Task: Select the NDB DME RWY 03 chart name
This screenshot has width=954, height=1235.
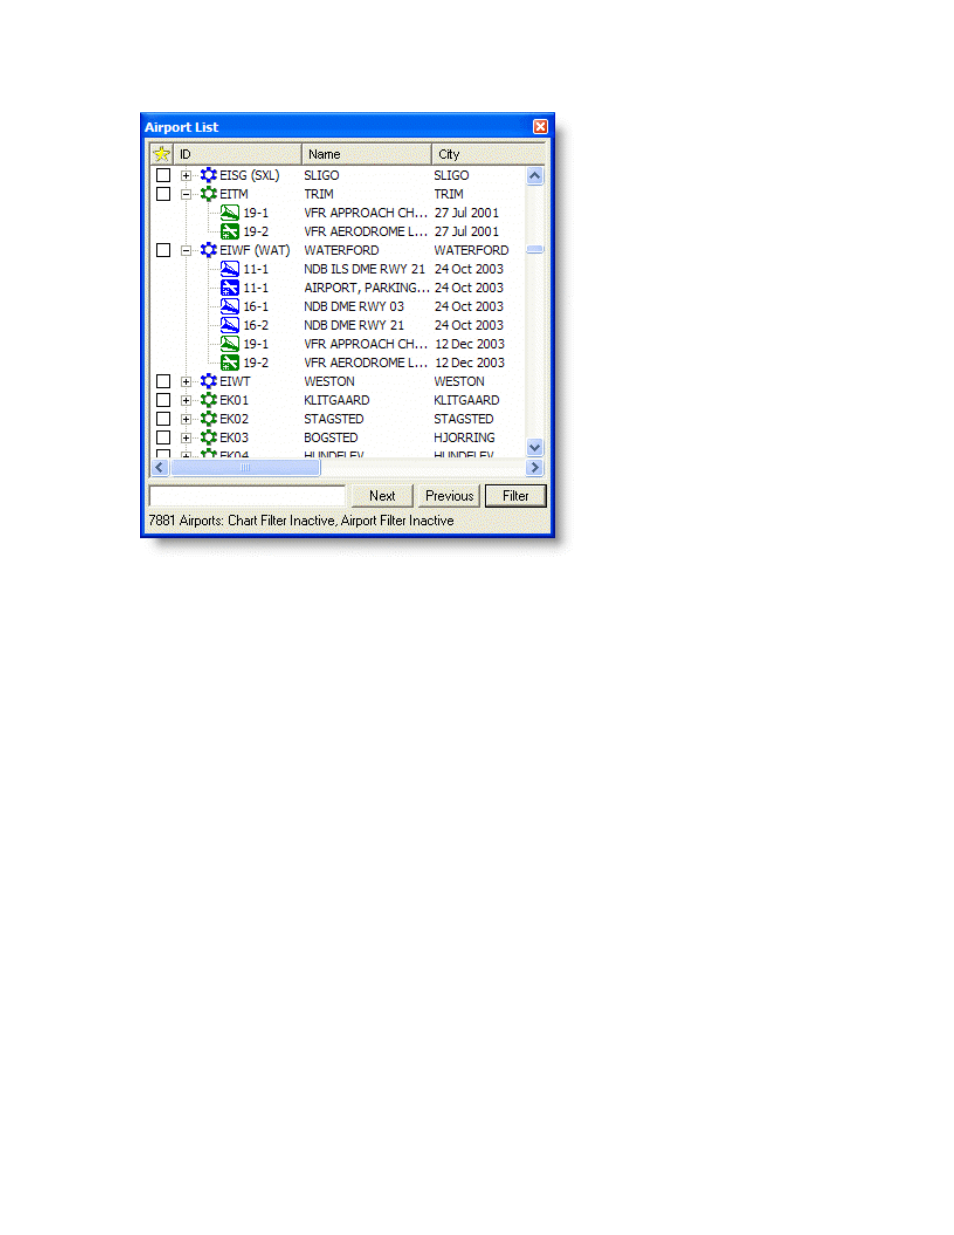Action: 354,306
